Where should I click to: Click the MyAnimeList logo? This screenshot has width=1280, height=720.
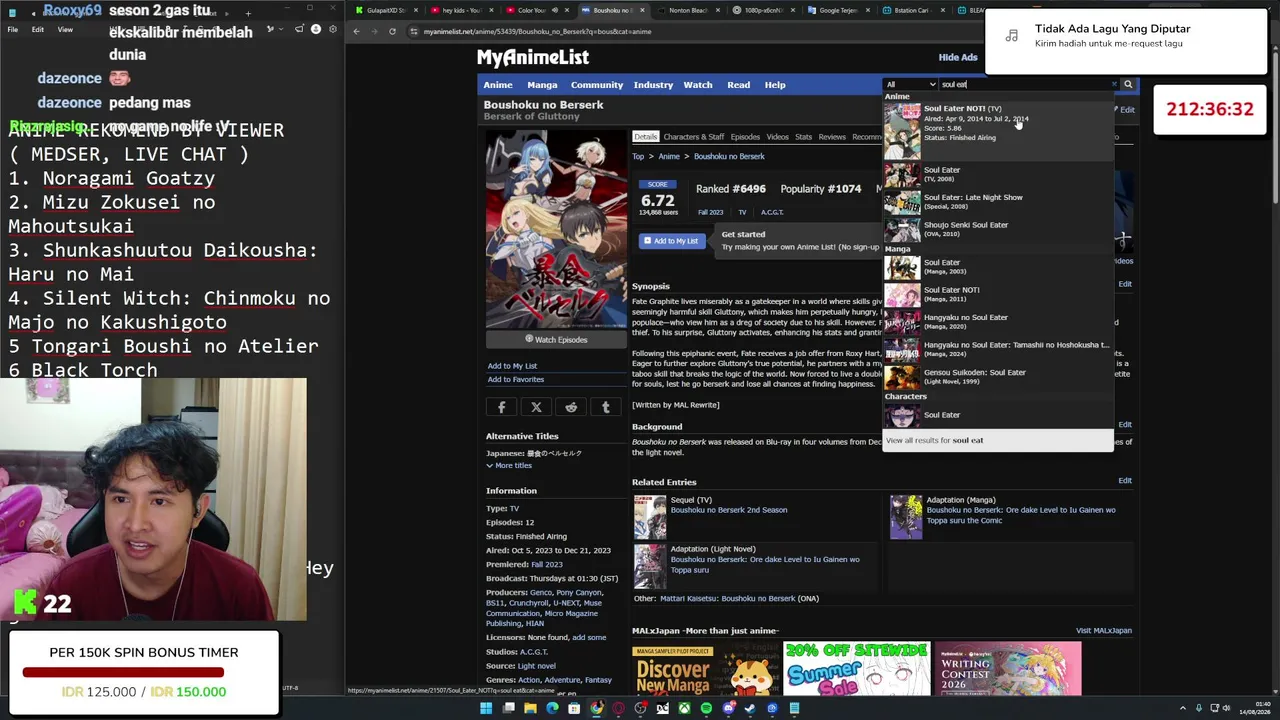pos(533,58)
